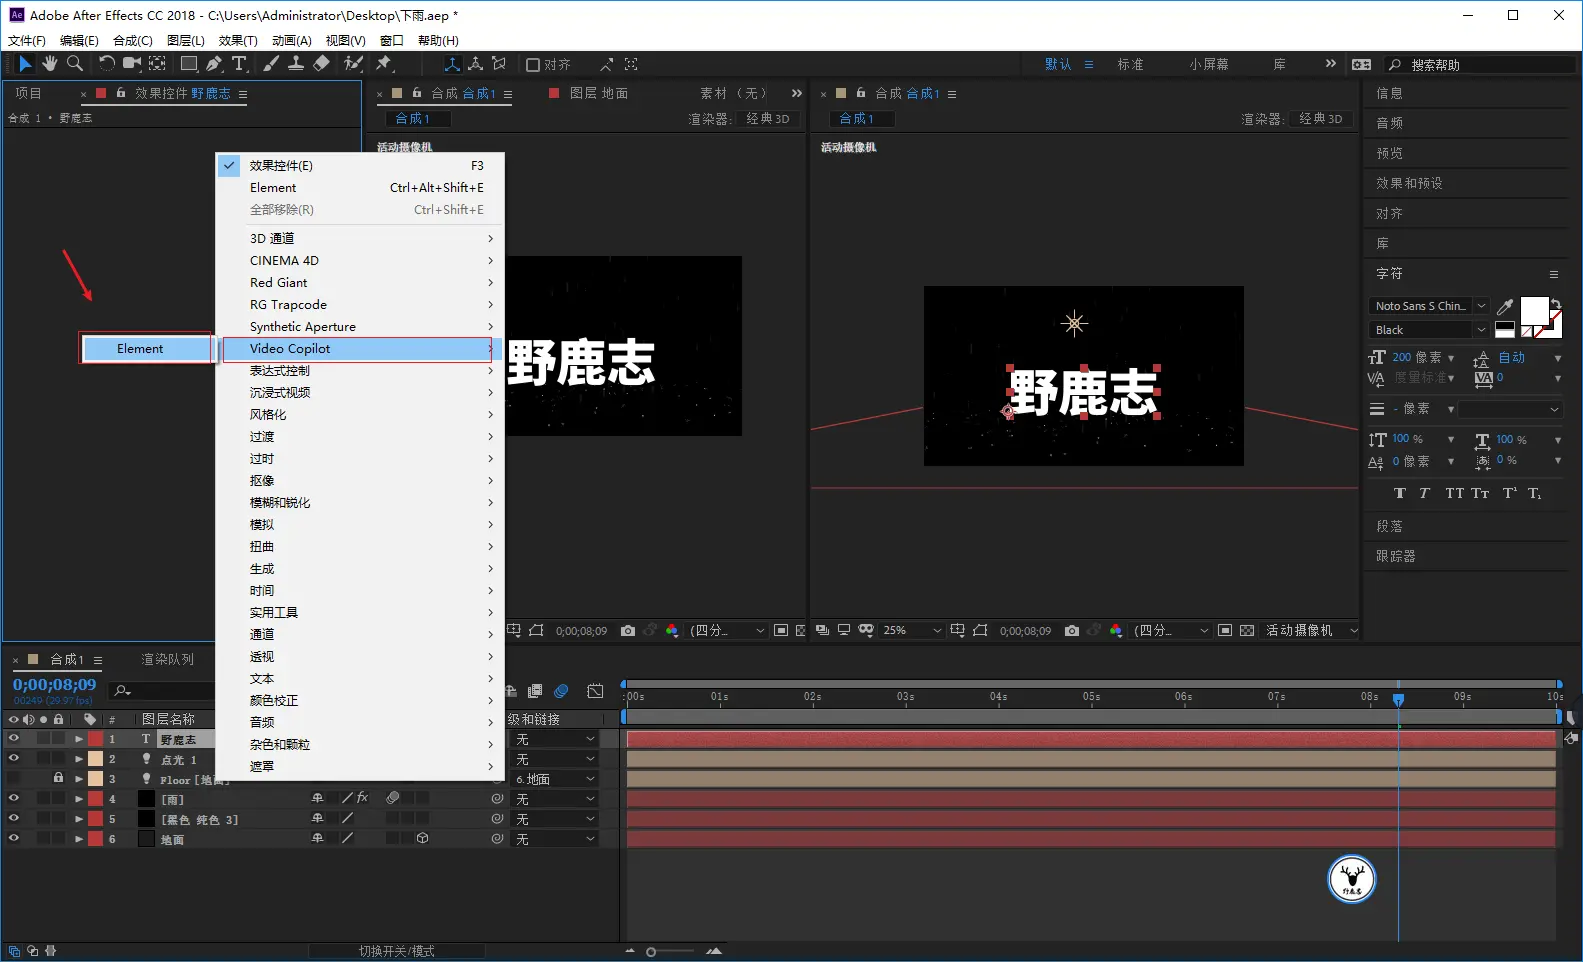This screenshot has width=1583, height=962.
Task: Expand the 点光 1 layer properties
Action: pyautogui.click(x=78, y=759)
